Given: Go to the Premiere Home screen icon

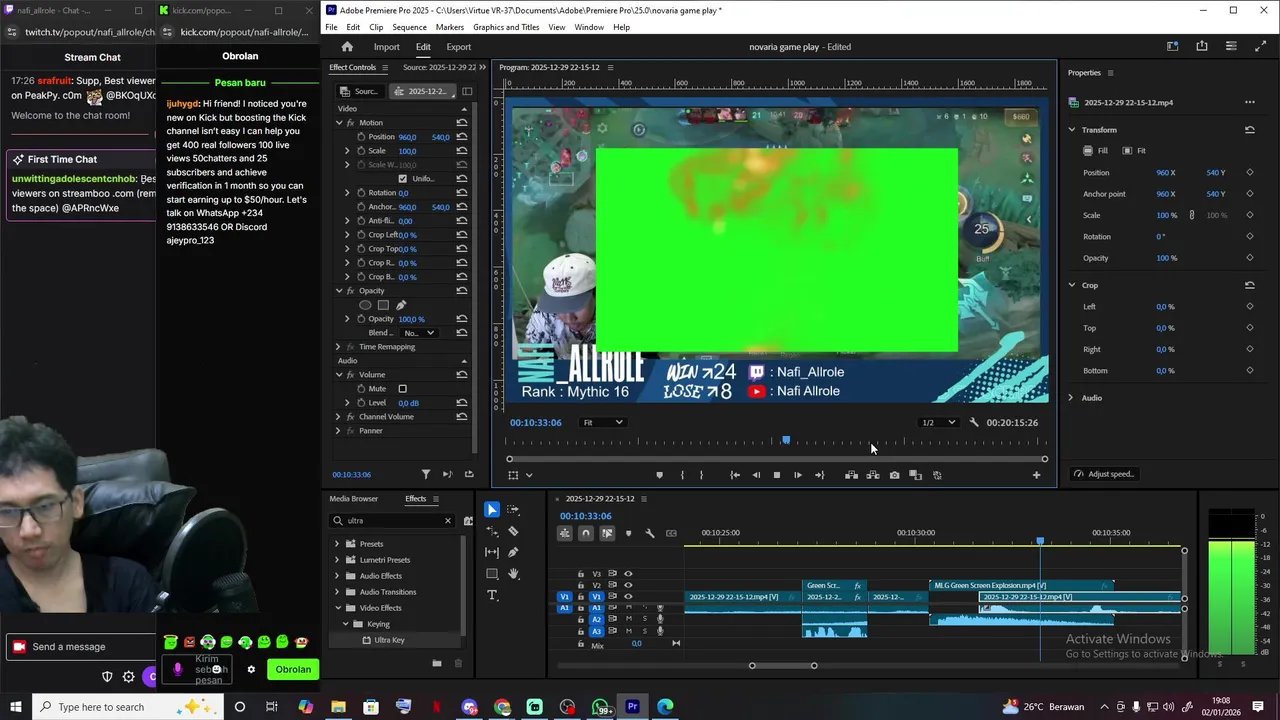Looking at the screenshot, I should [x=347, y=47].
